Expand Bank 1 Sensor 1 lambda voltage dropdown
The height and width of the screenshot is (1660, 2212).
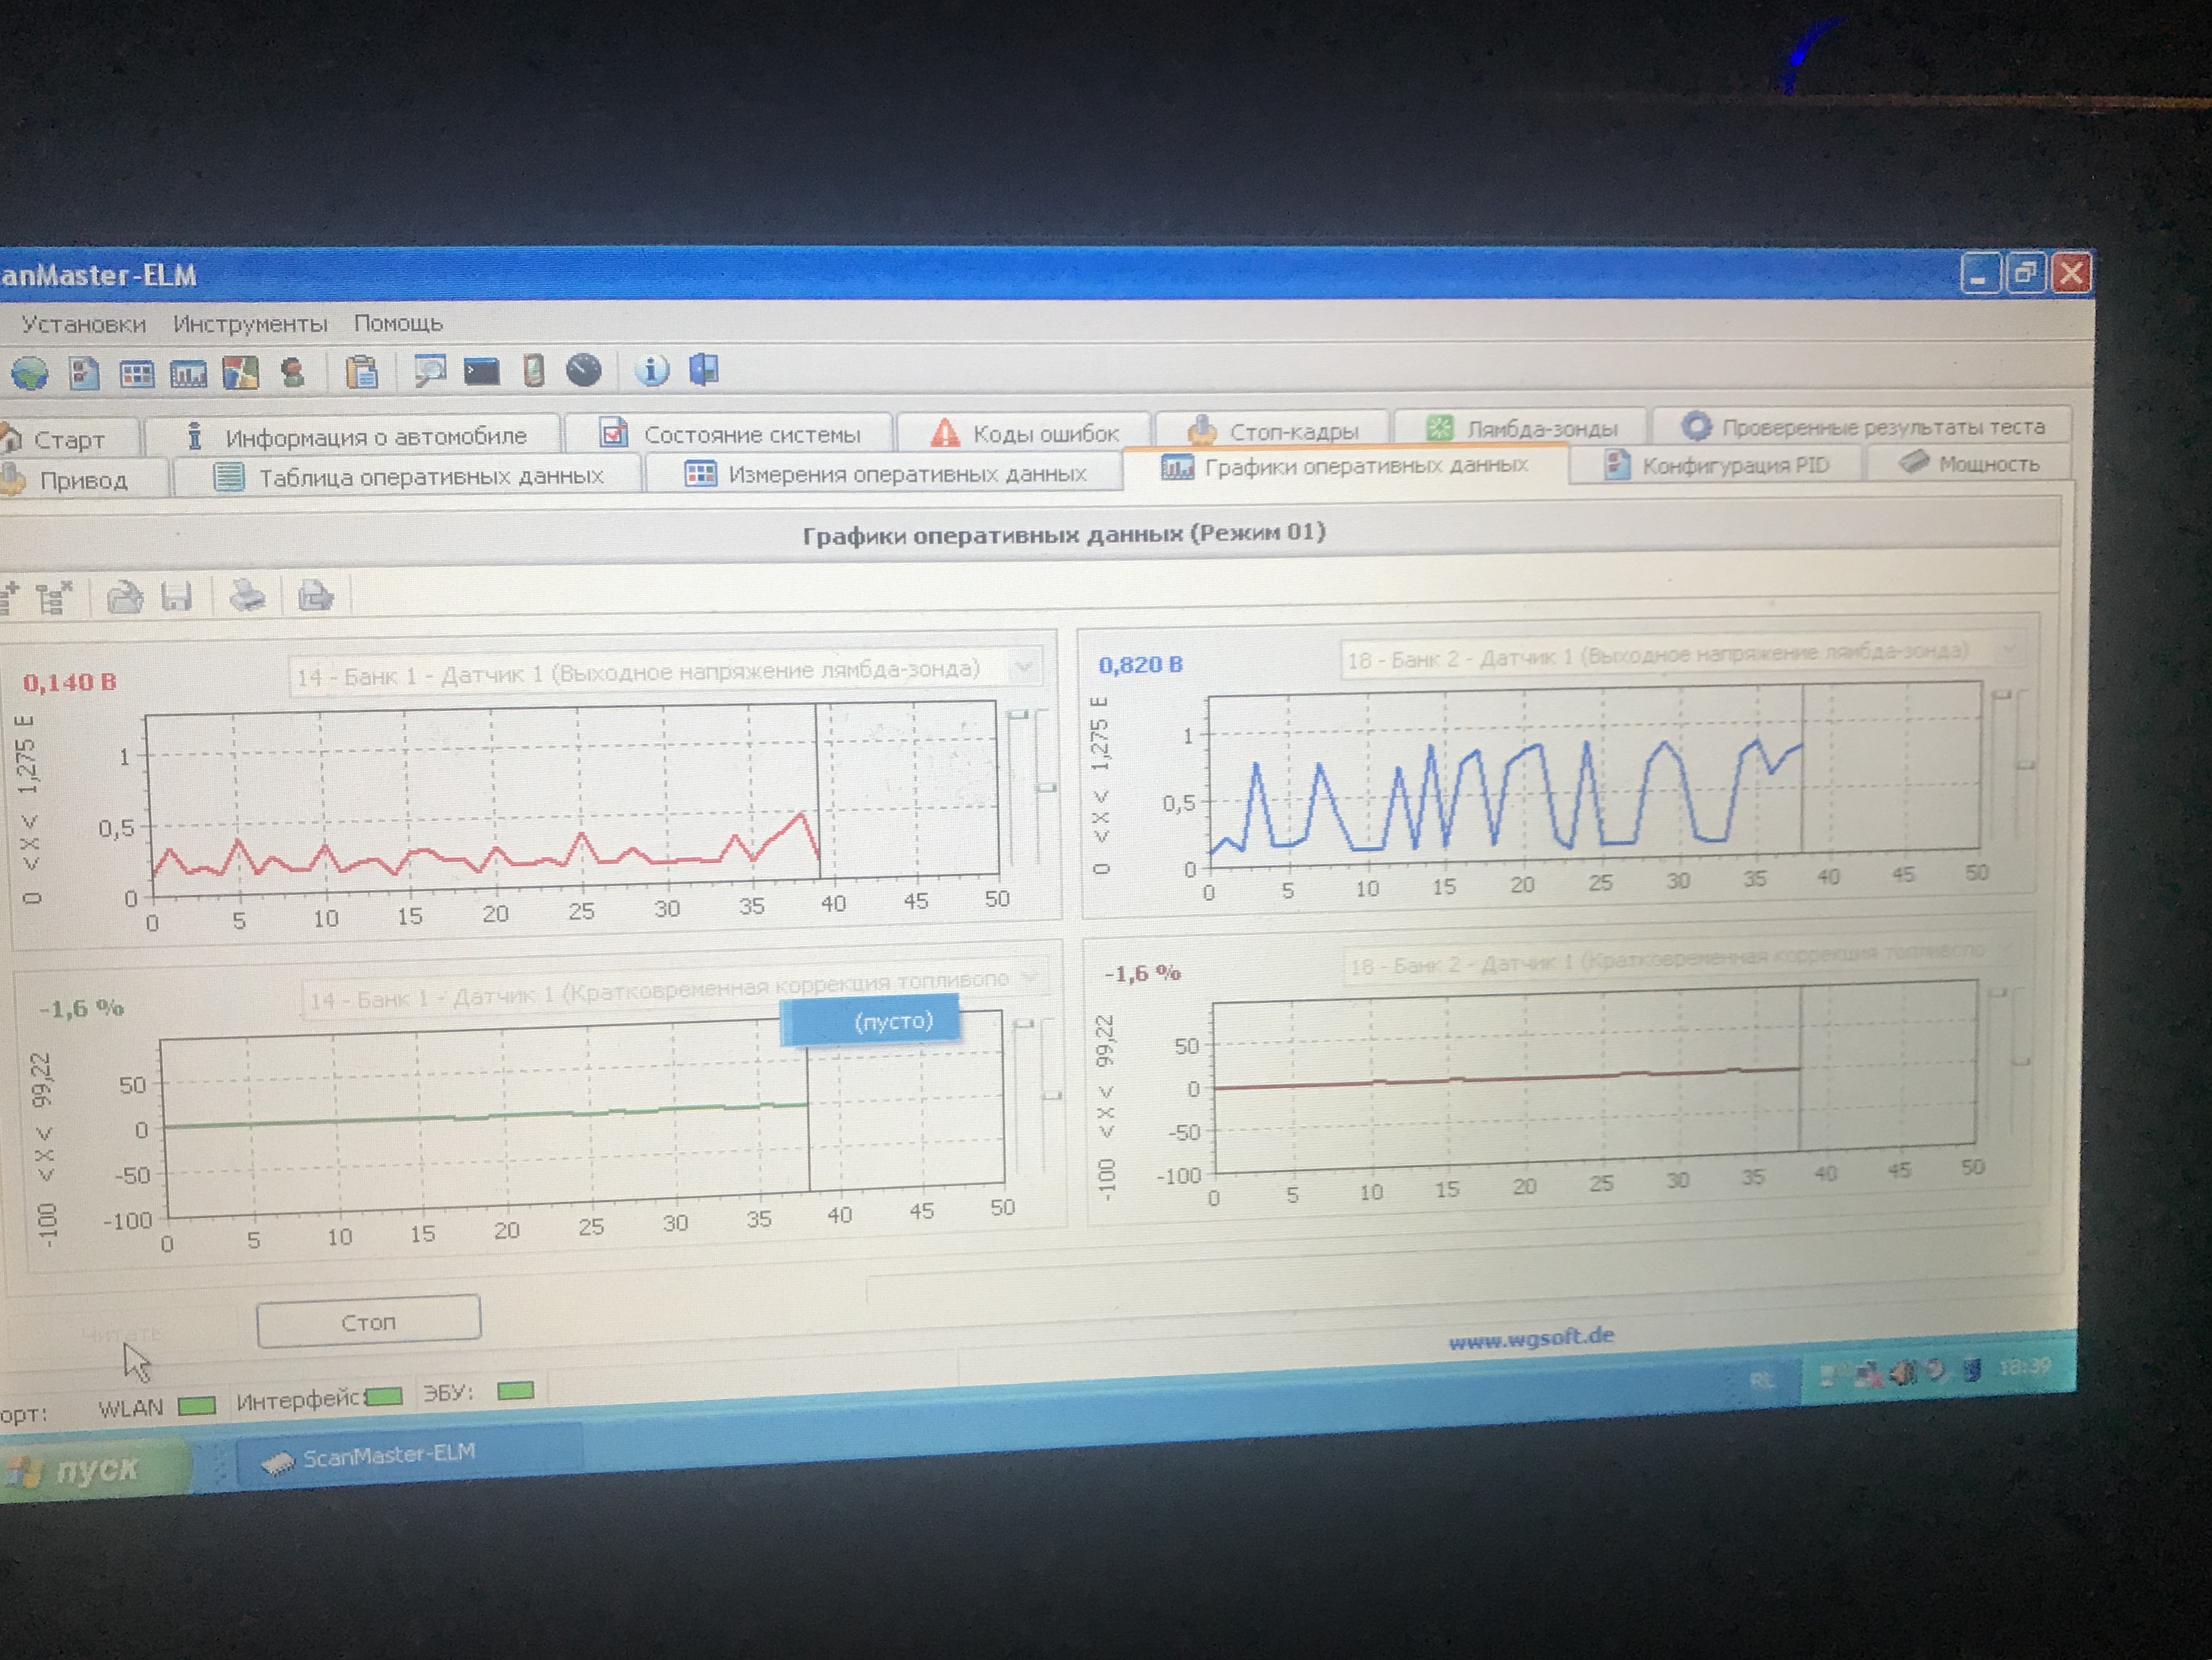pyautogui.click(x=1023, y=667)
